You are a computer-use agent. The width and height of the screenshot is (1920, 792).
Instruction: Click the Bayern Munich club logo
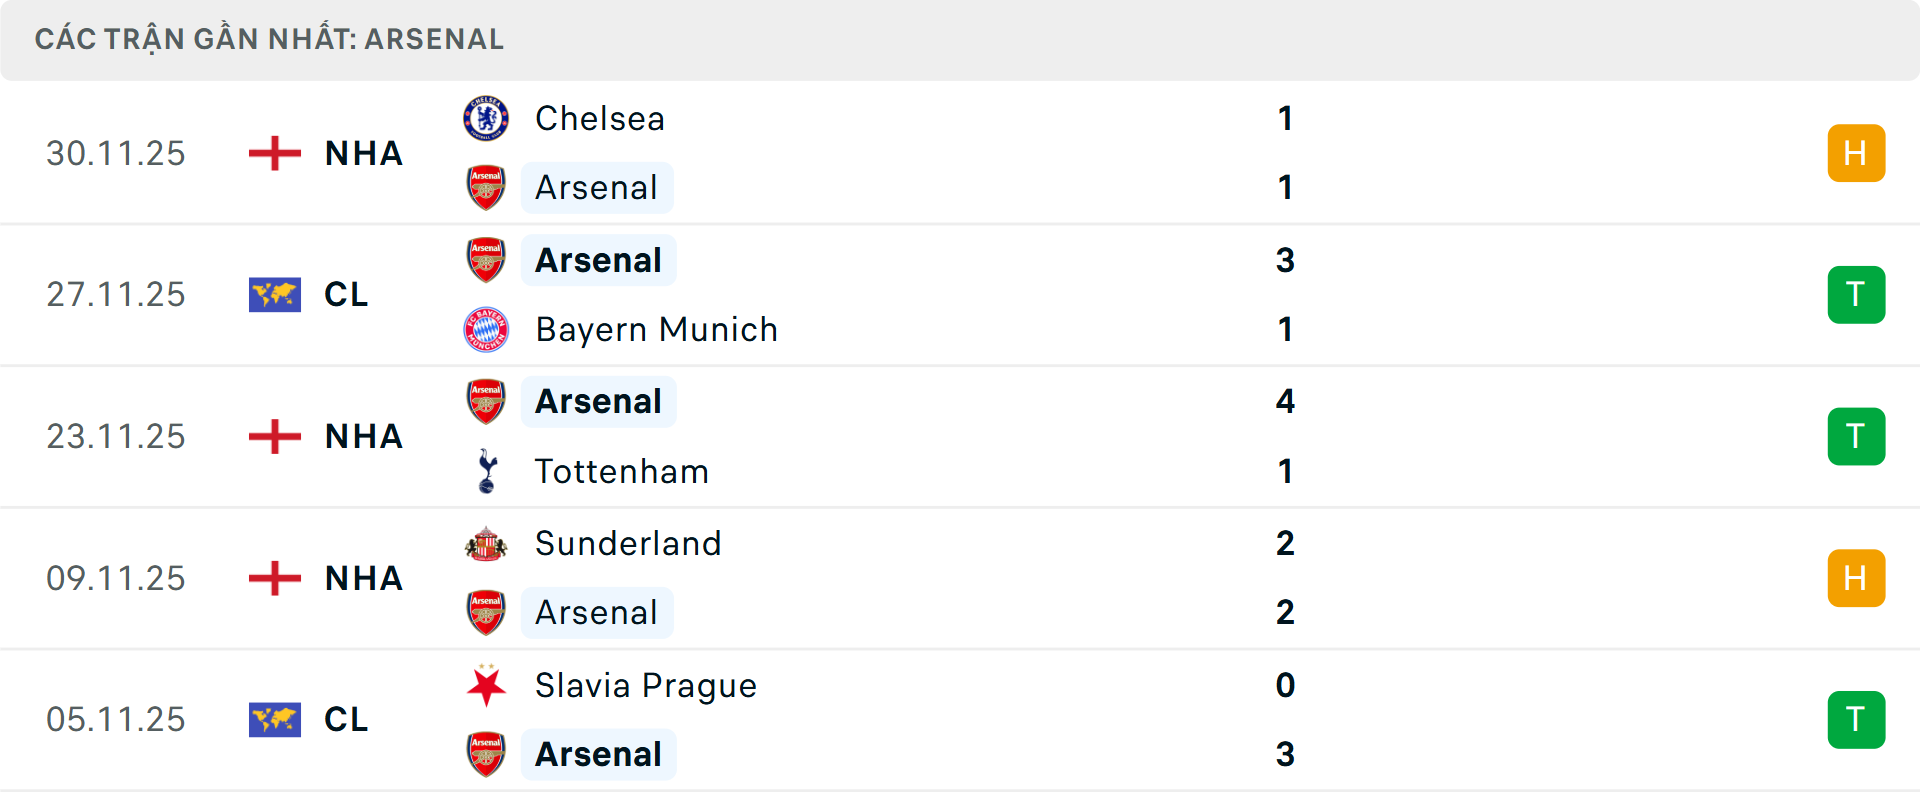(x=486, y=330)
